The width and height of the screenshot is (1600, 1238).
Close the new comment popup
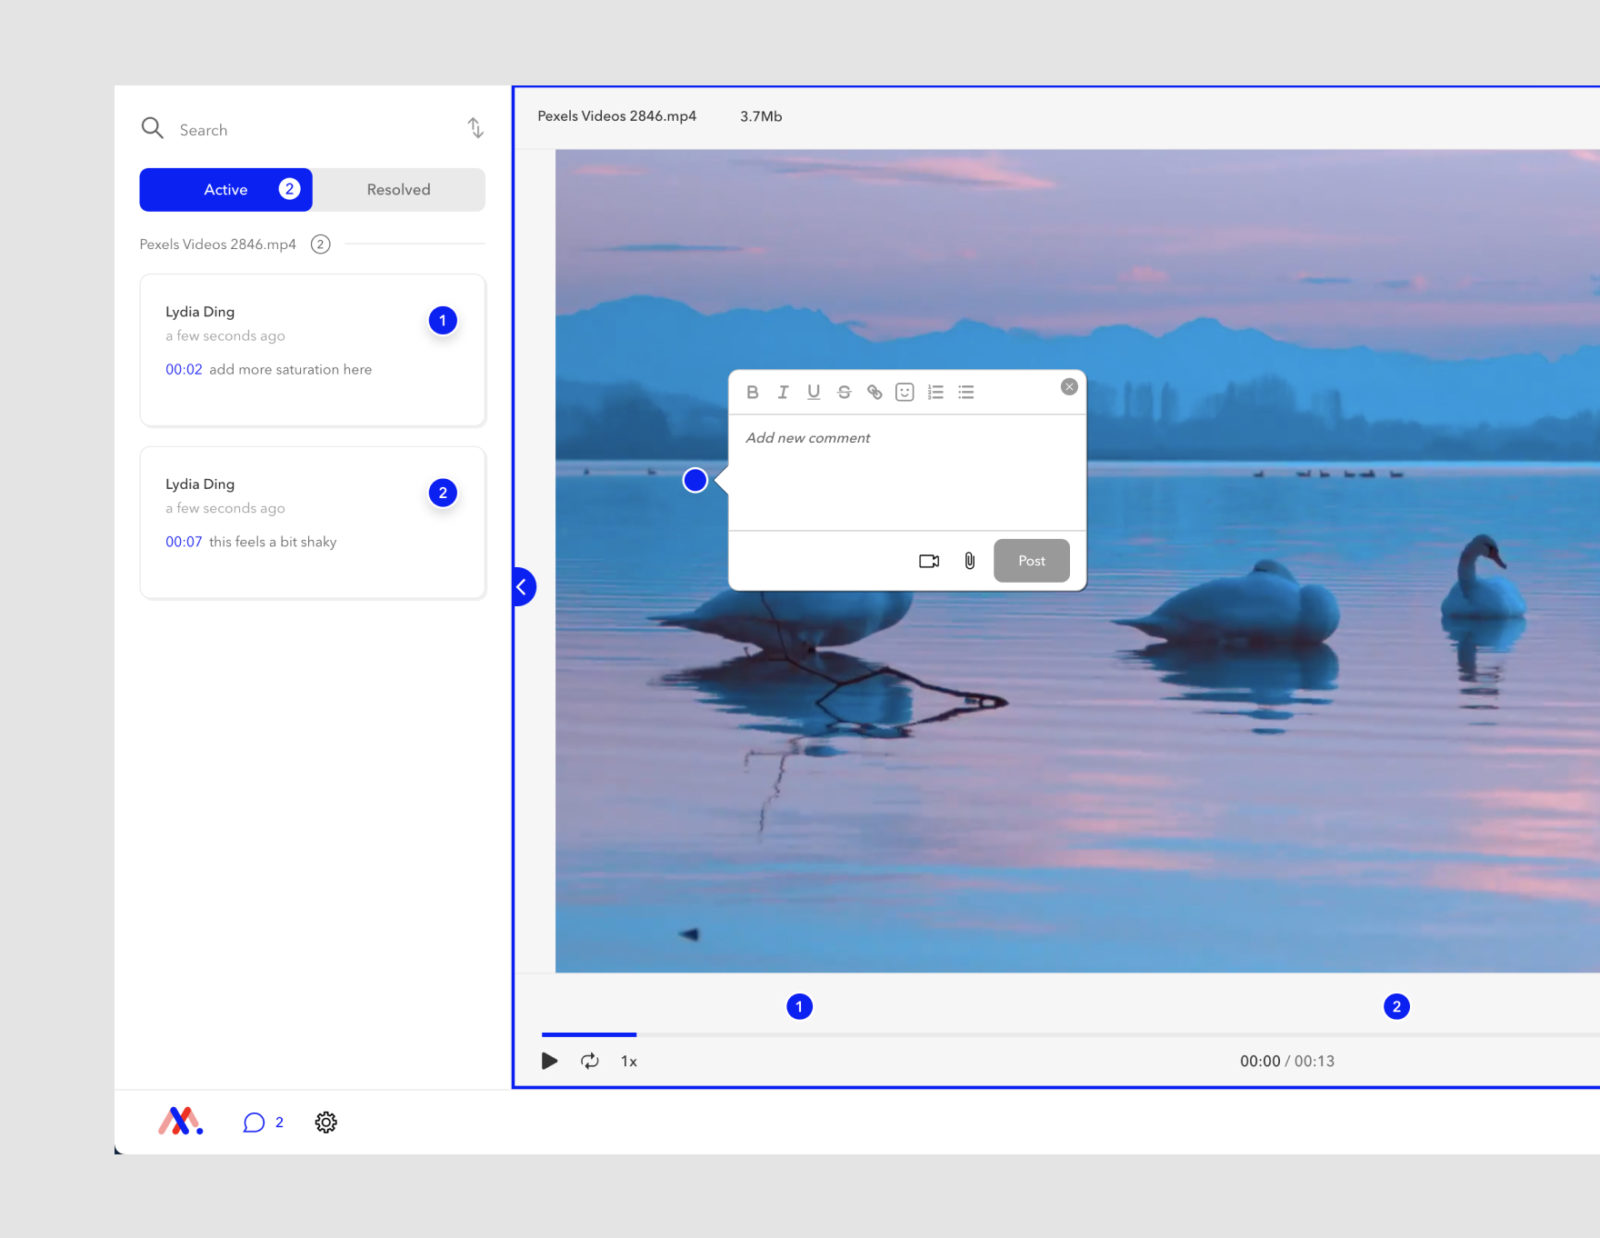click(1068, 386)
